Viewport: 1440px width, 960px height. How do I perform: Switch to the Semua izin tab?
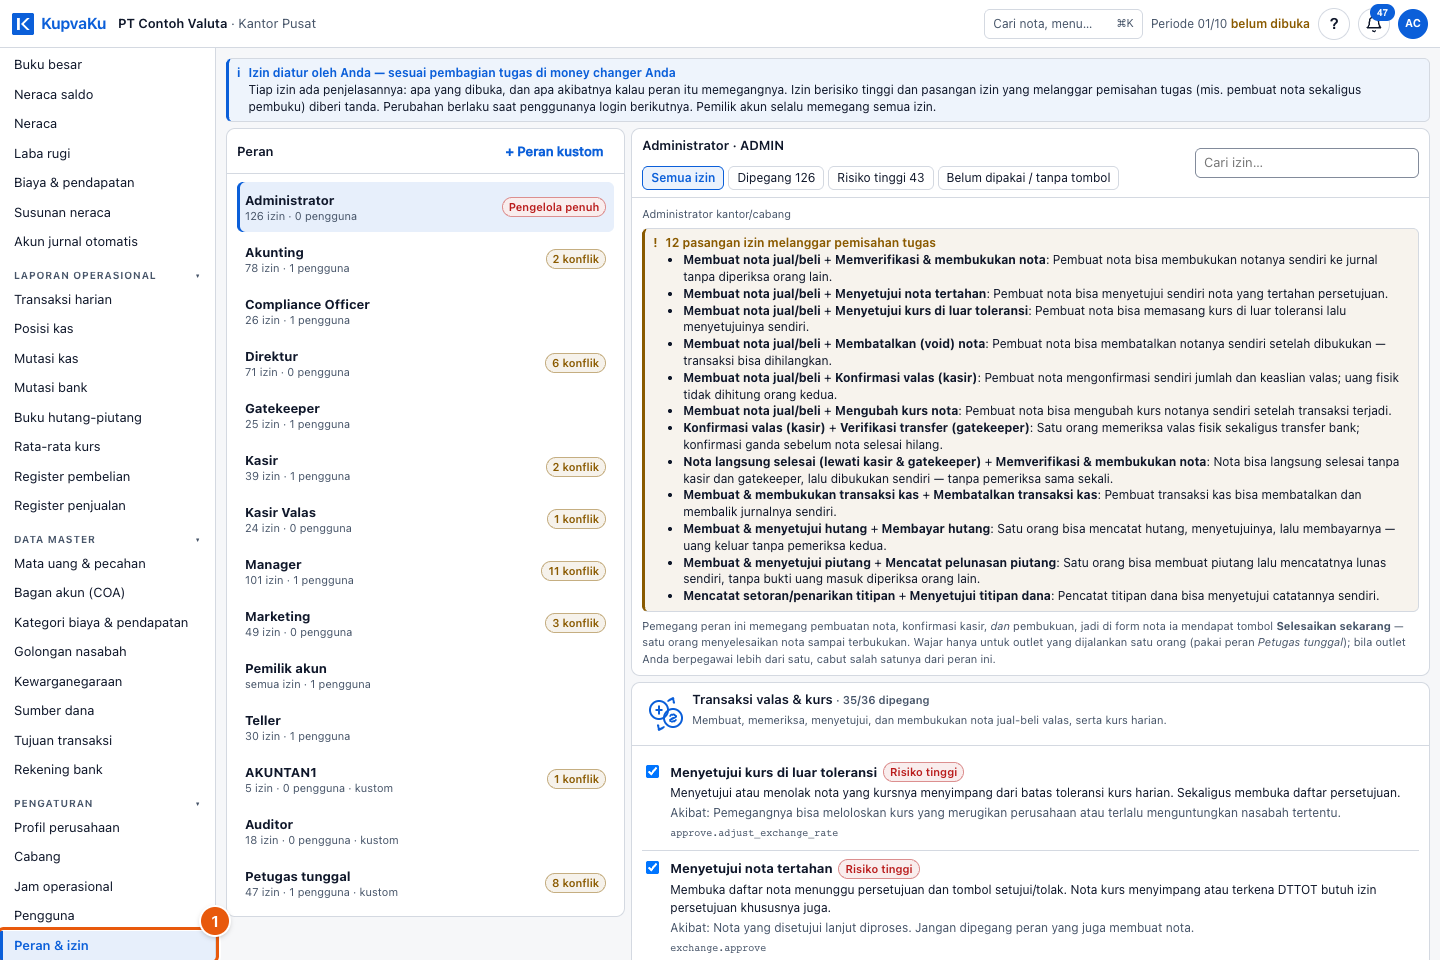click(x=683, y=178)
